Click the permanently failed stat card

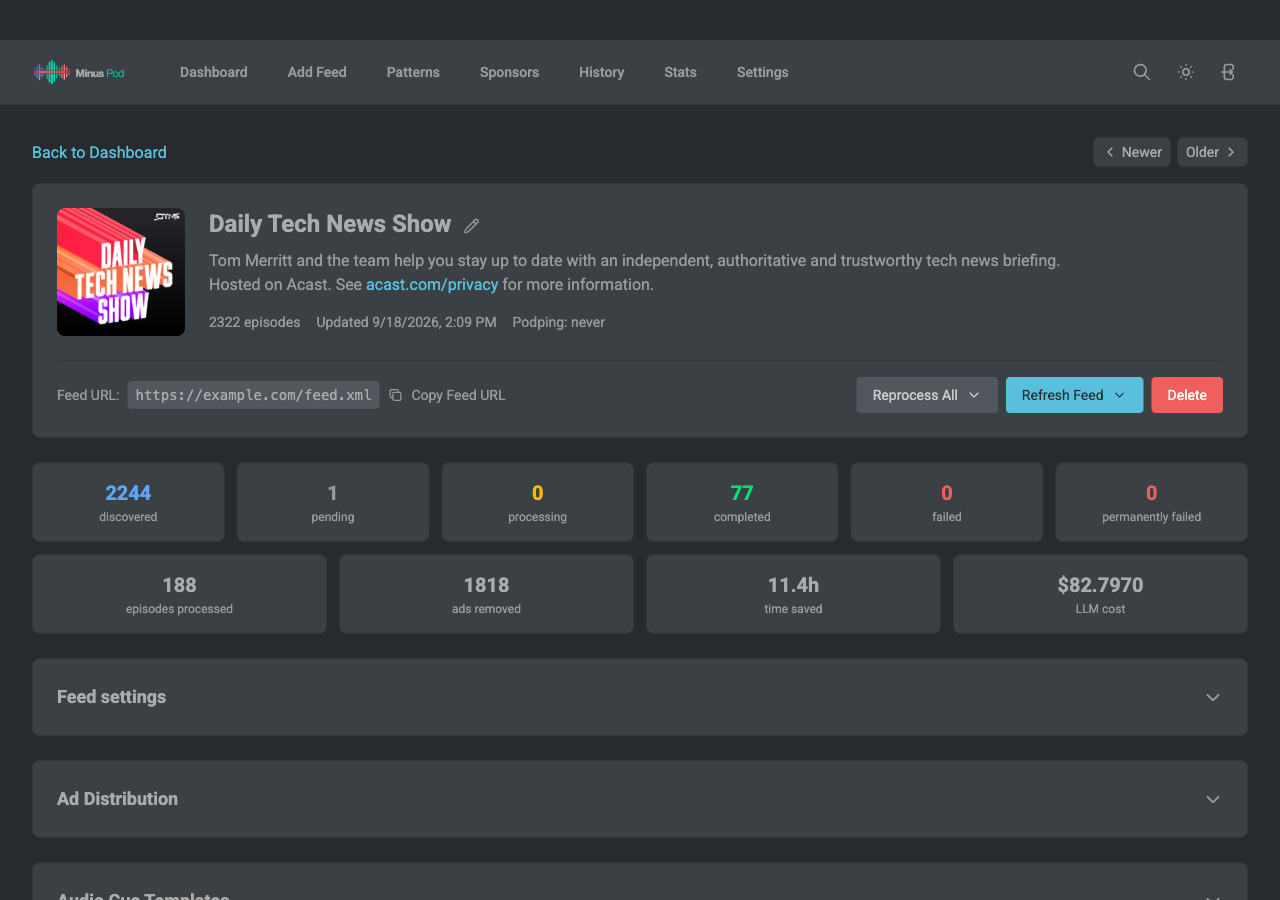coord(1151,502)
